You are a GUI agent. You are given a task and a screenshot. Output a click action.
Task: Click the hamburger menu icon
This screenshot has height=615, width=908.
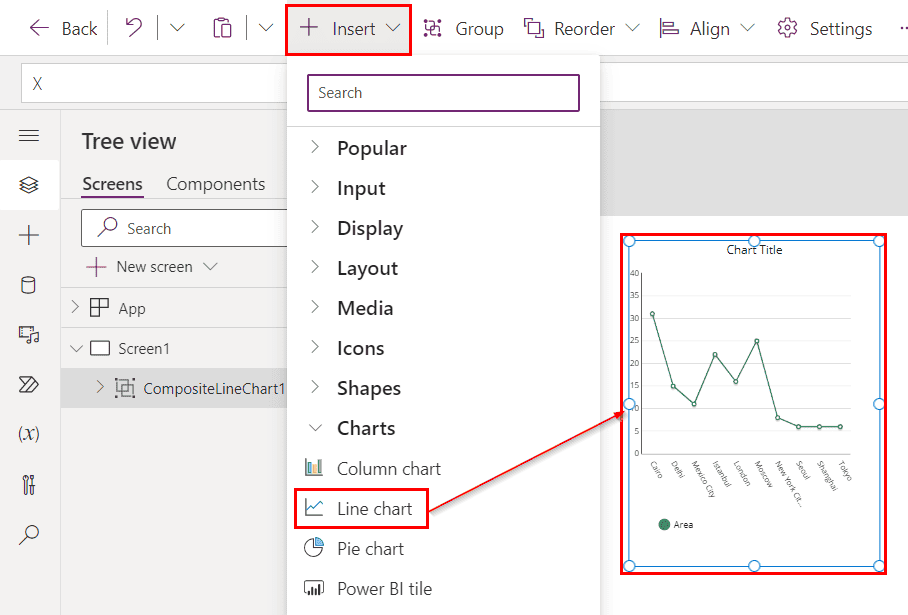click(29, 136)
